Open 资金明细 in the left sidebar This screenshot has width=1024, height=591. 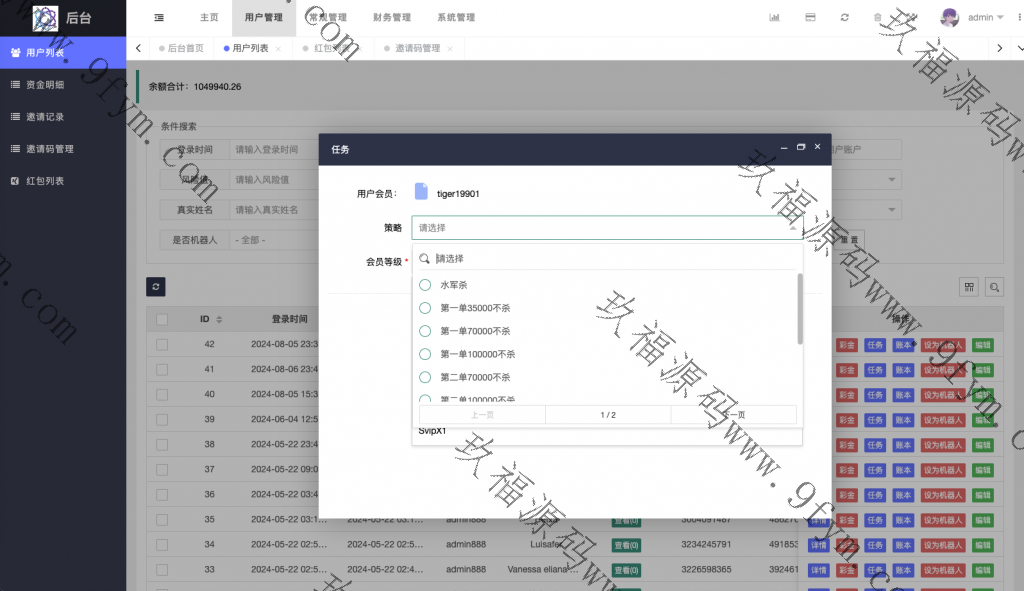pyautogui.click(x=44, y=85)
